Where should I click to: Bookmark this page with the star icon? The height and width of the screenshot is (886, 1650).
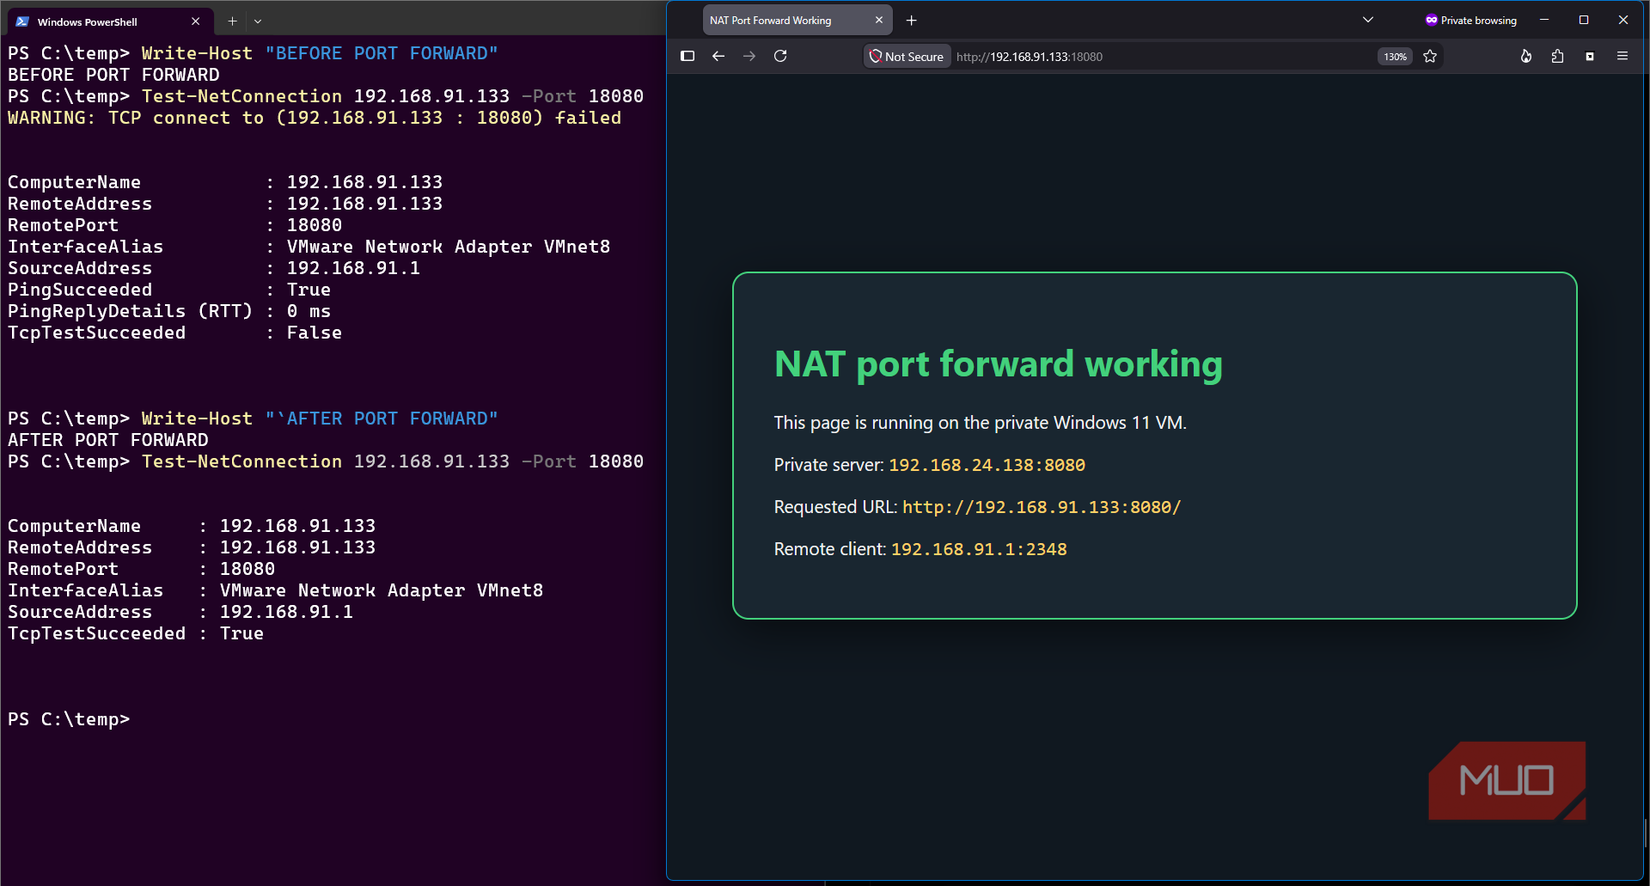[1430, 56]
